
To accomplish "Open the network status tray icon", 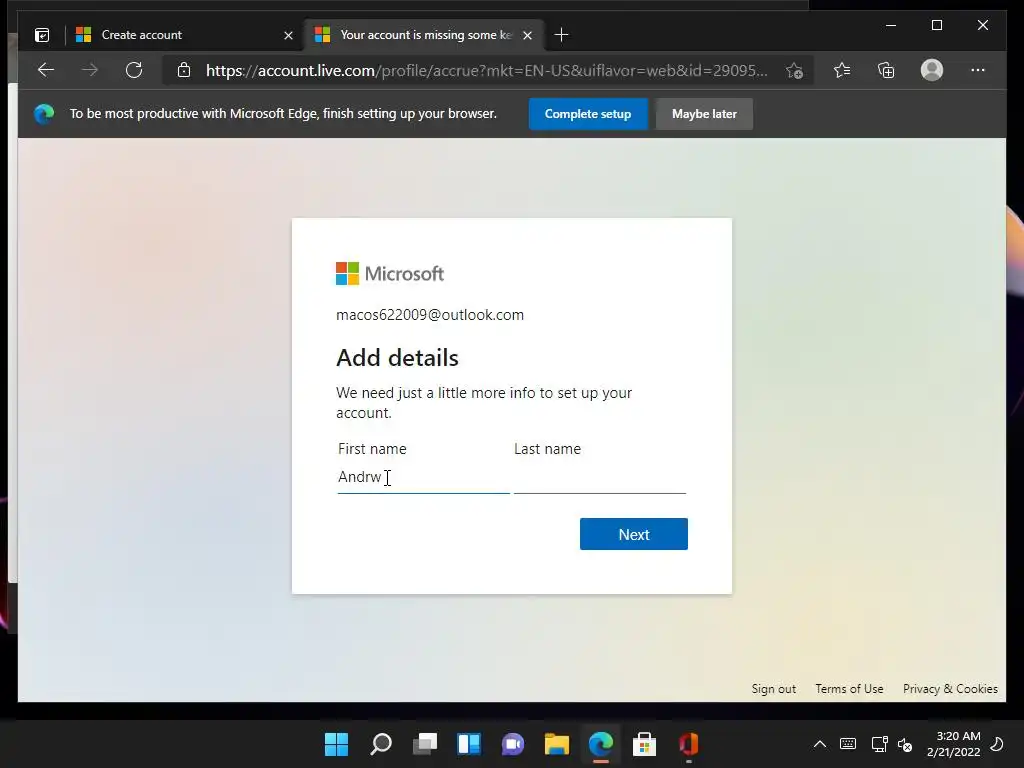I will pos(879,744).
